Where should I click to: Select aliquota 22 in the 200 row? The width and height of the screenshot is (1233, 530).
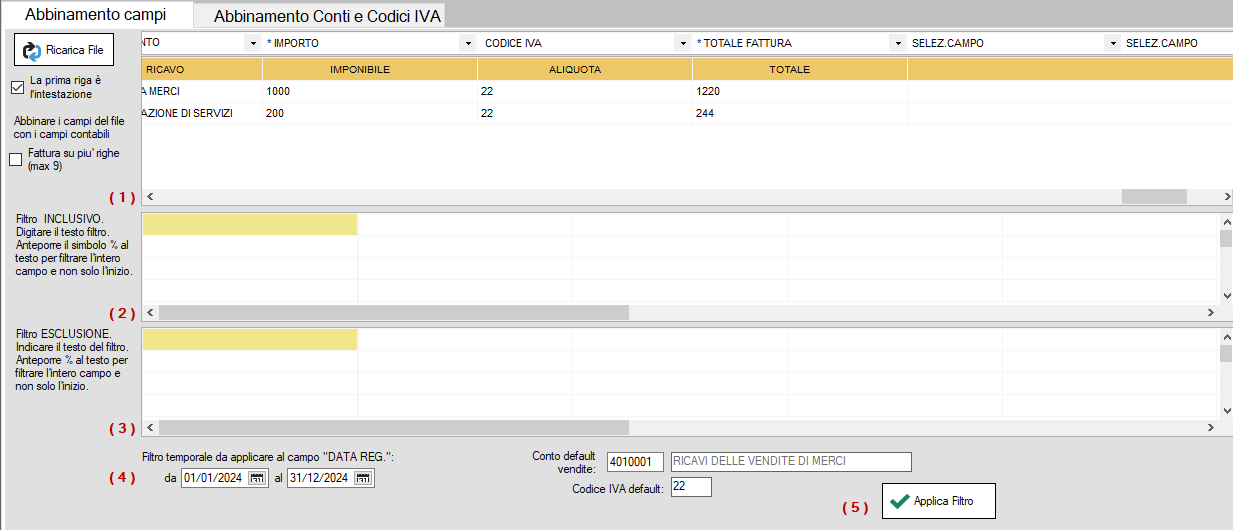[x=585, y=113]
